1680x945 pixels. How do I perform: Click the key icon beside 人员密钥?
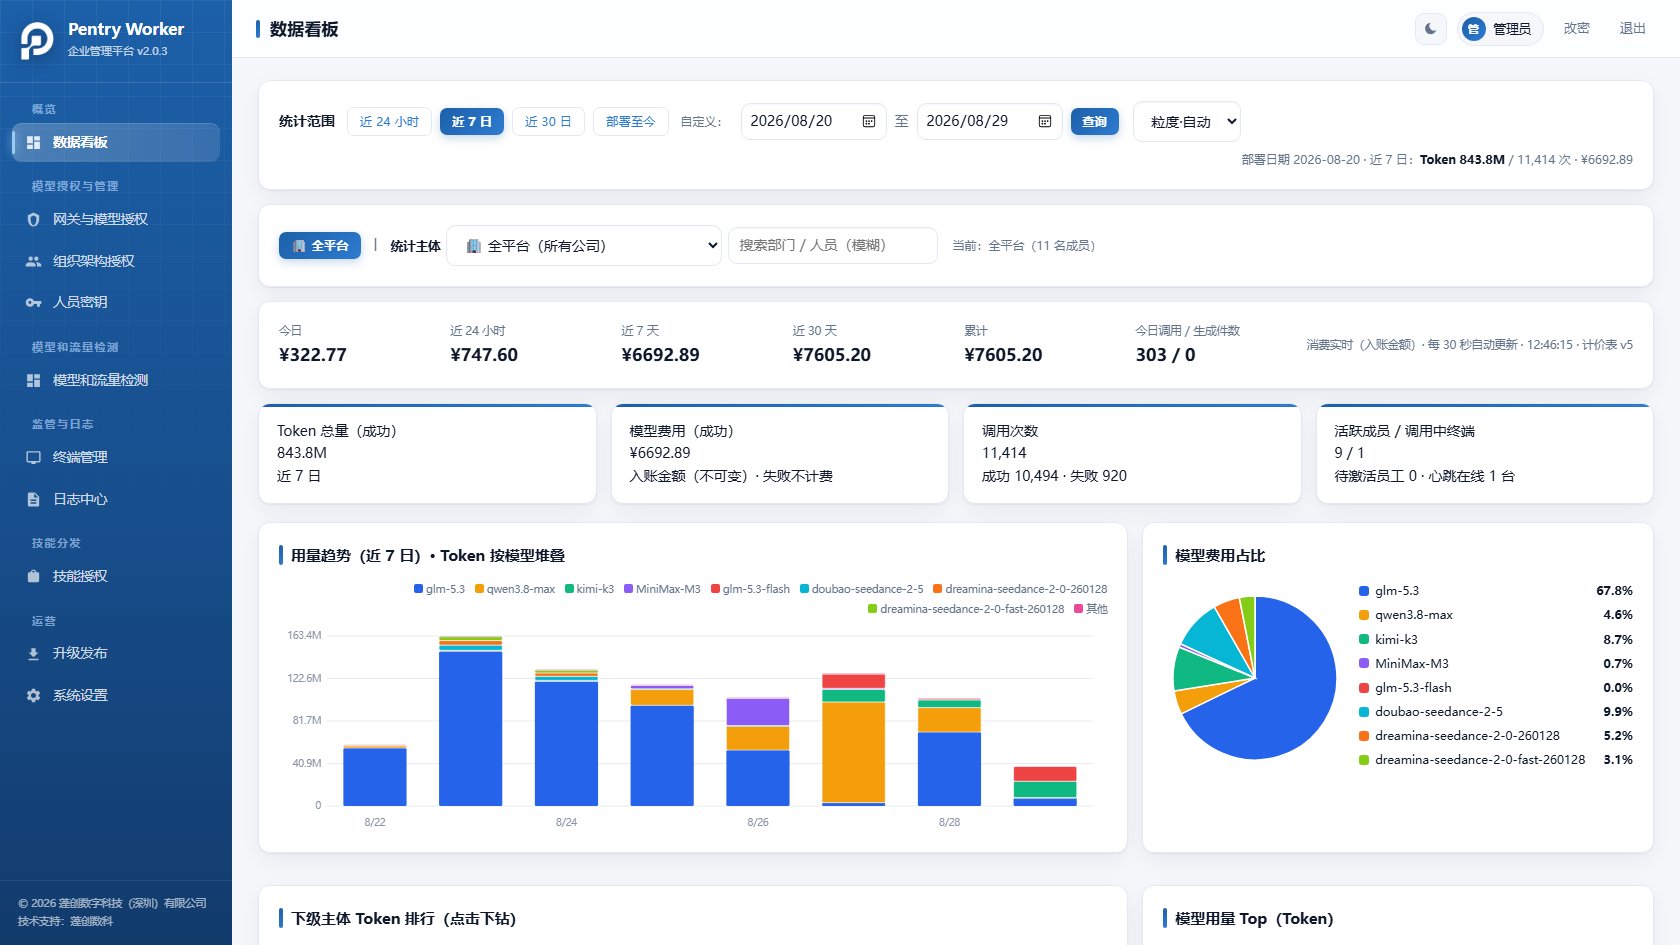(33, 302)
